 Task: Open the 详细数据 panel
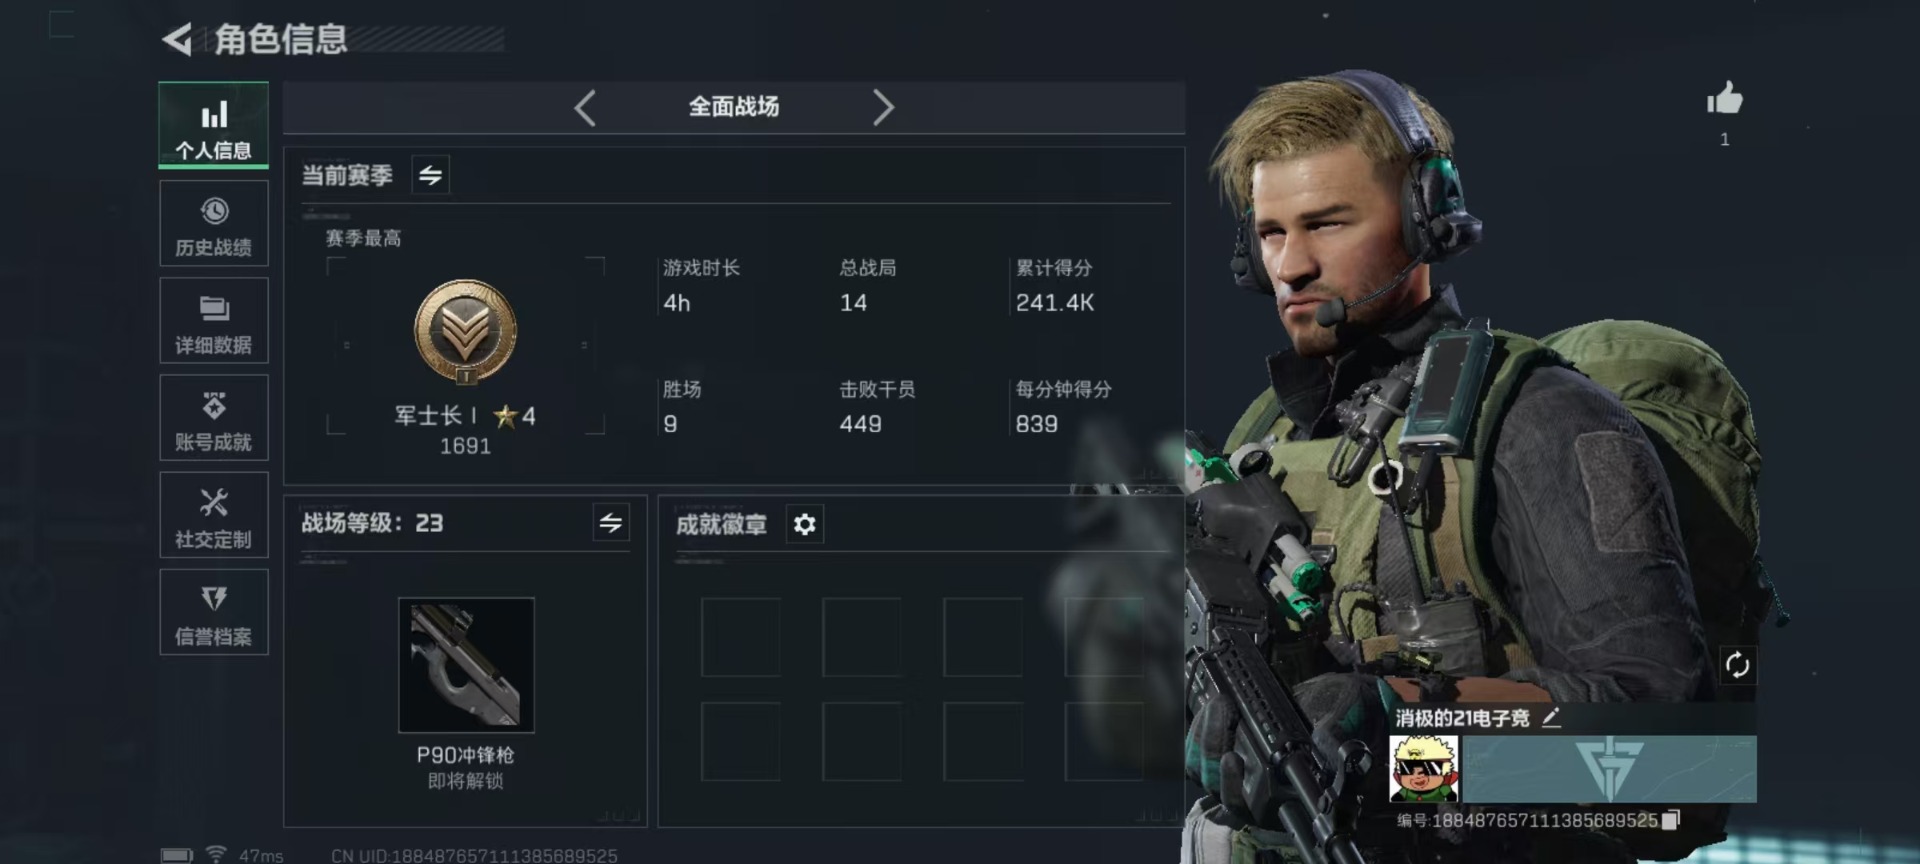213,321
